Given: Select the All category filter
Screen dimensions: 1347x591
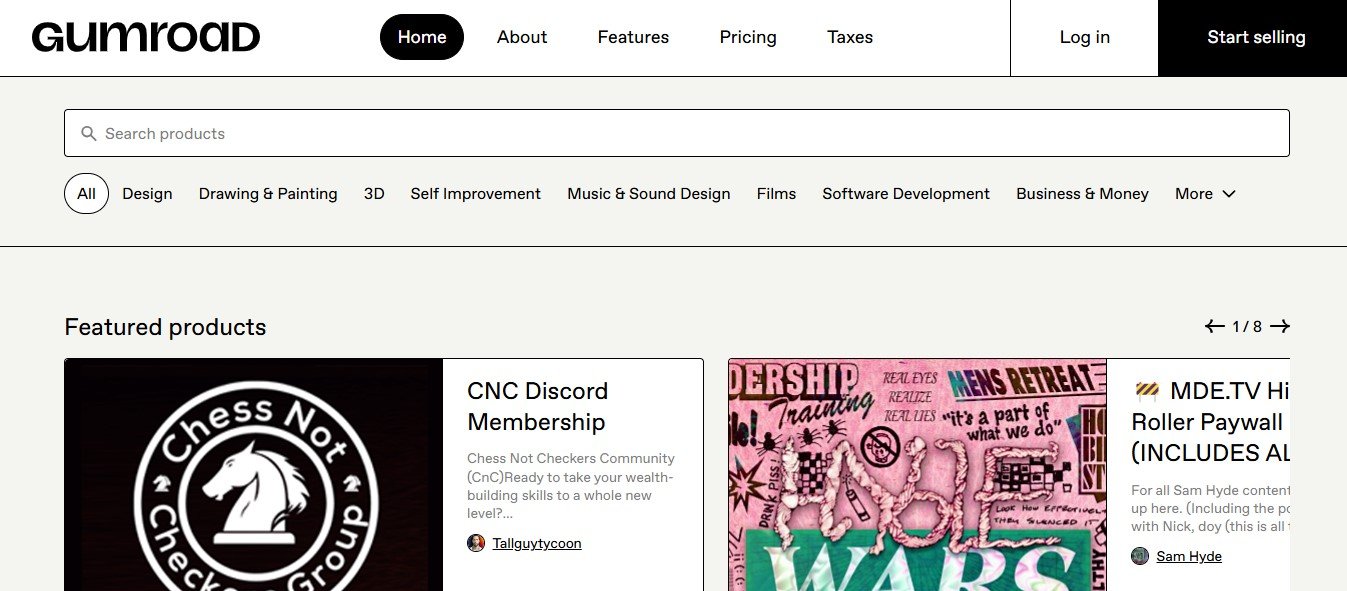Looking at the screenshot, I should 86,194.
